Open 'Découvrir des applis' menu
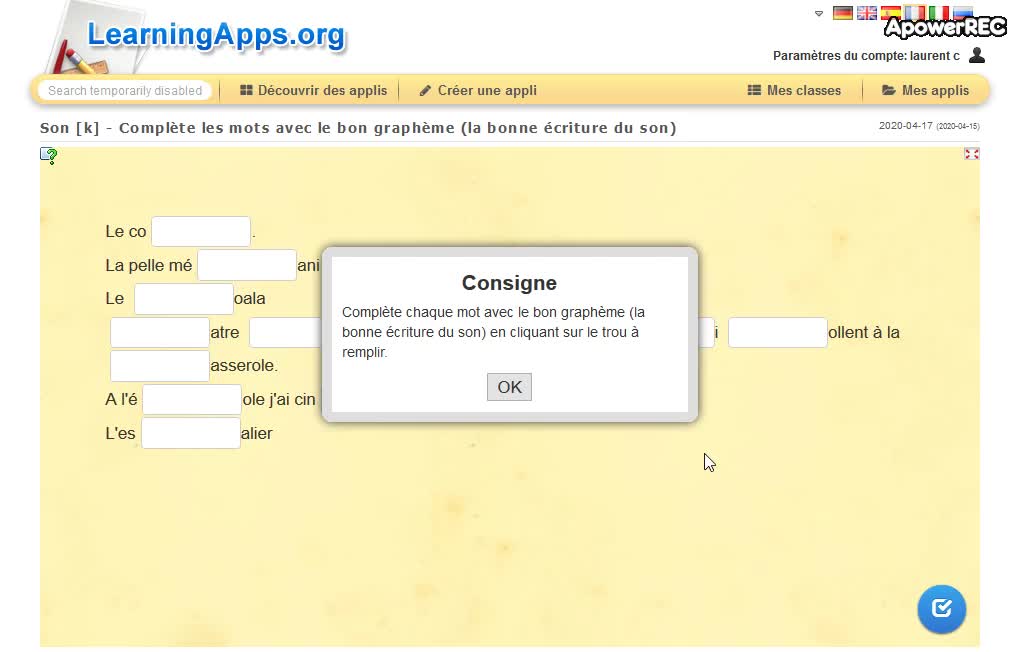This screenshot has height=652, width=1022. click(313, 90)
